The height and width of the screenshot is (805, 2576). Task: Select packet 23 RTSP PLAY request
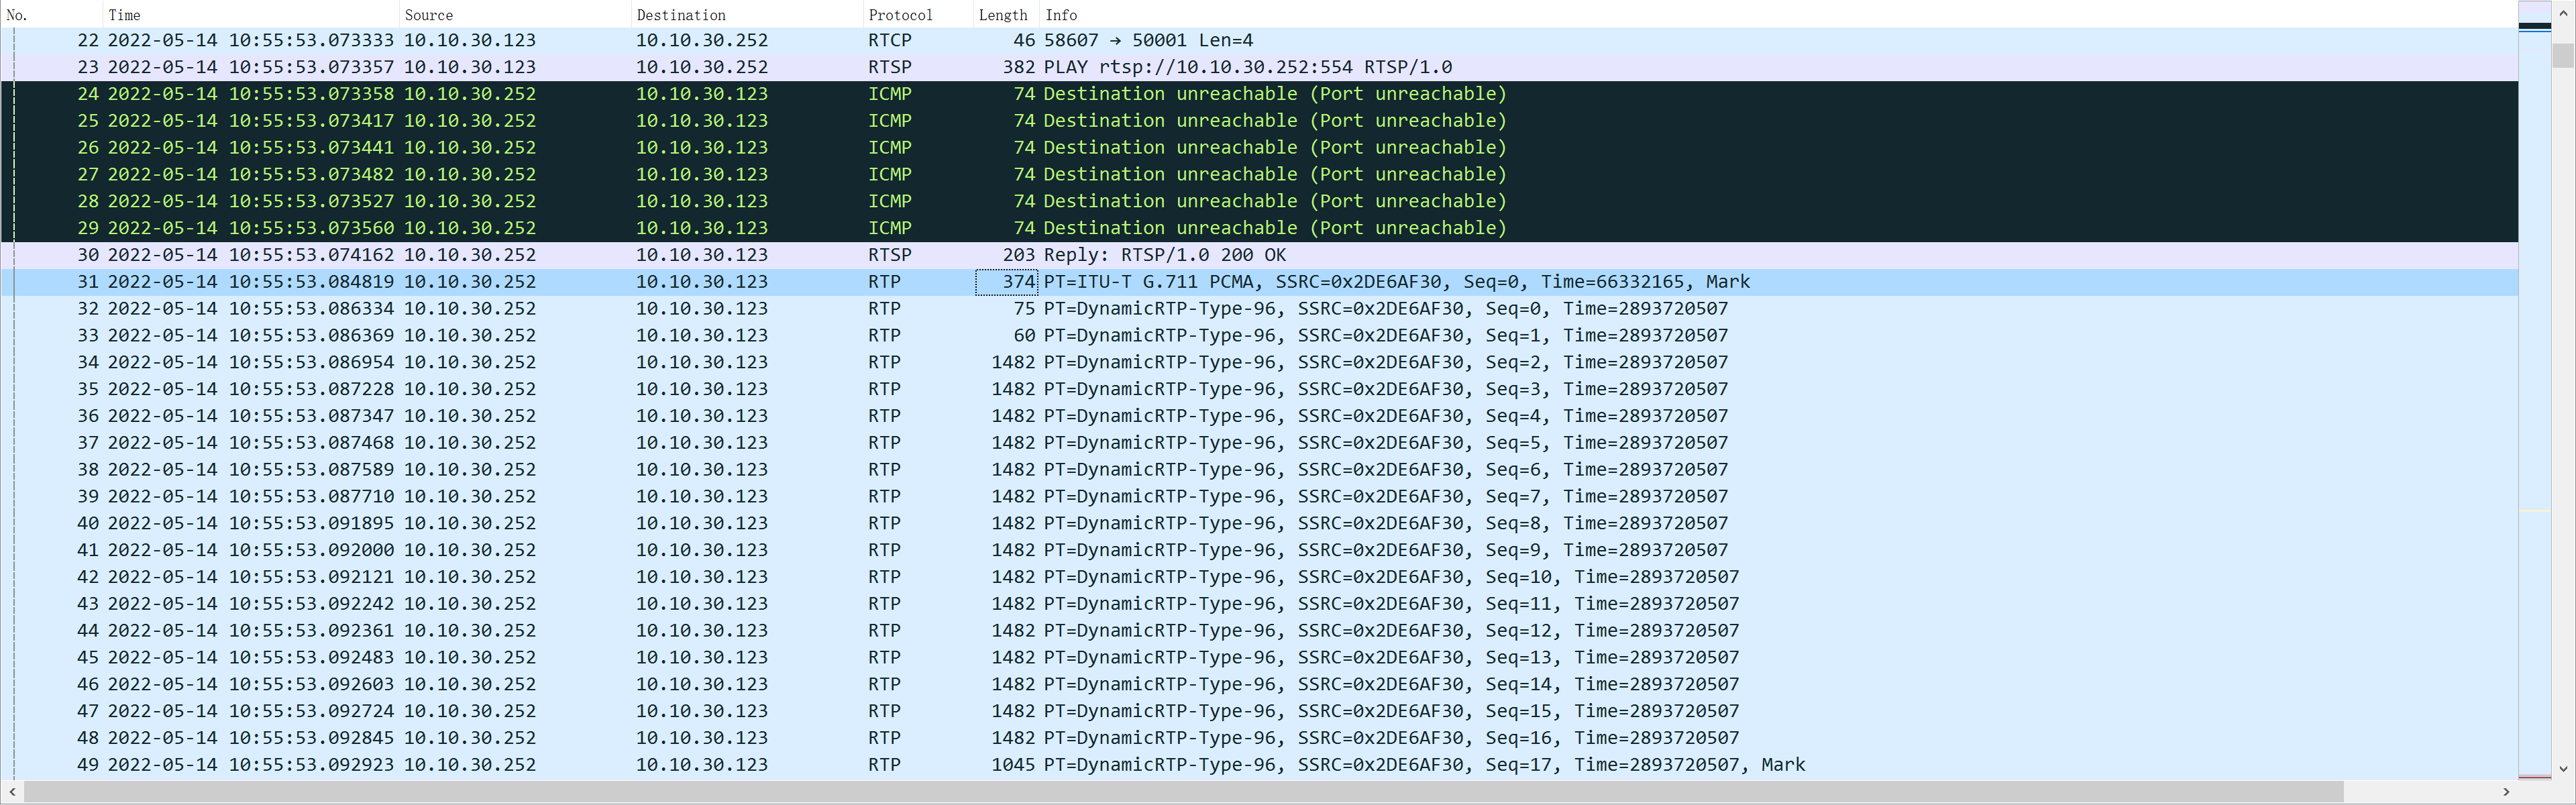pyautogui.click(x=1259, y=67)
